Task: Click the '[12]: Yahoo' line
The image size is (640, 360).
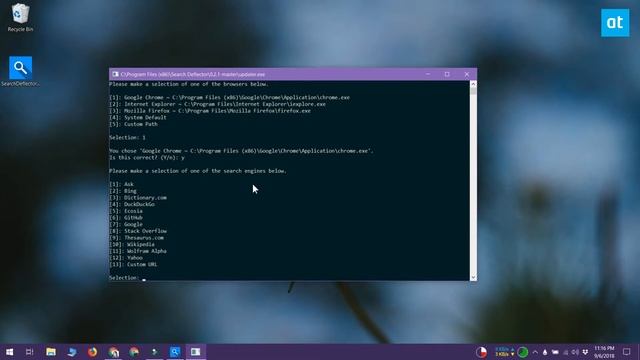Action: tap(126, 258)
